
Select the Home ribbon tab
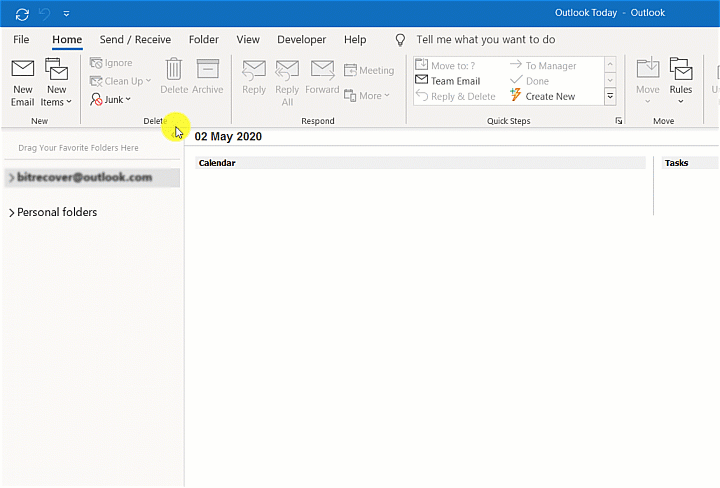coord(67,39)
